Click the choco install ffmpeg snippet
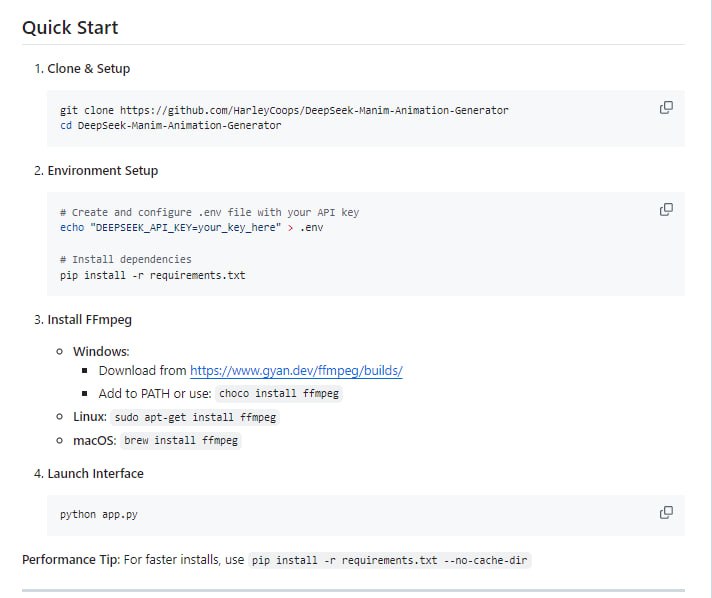Screen dimensions: 712x598 [x=279, y=394]
